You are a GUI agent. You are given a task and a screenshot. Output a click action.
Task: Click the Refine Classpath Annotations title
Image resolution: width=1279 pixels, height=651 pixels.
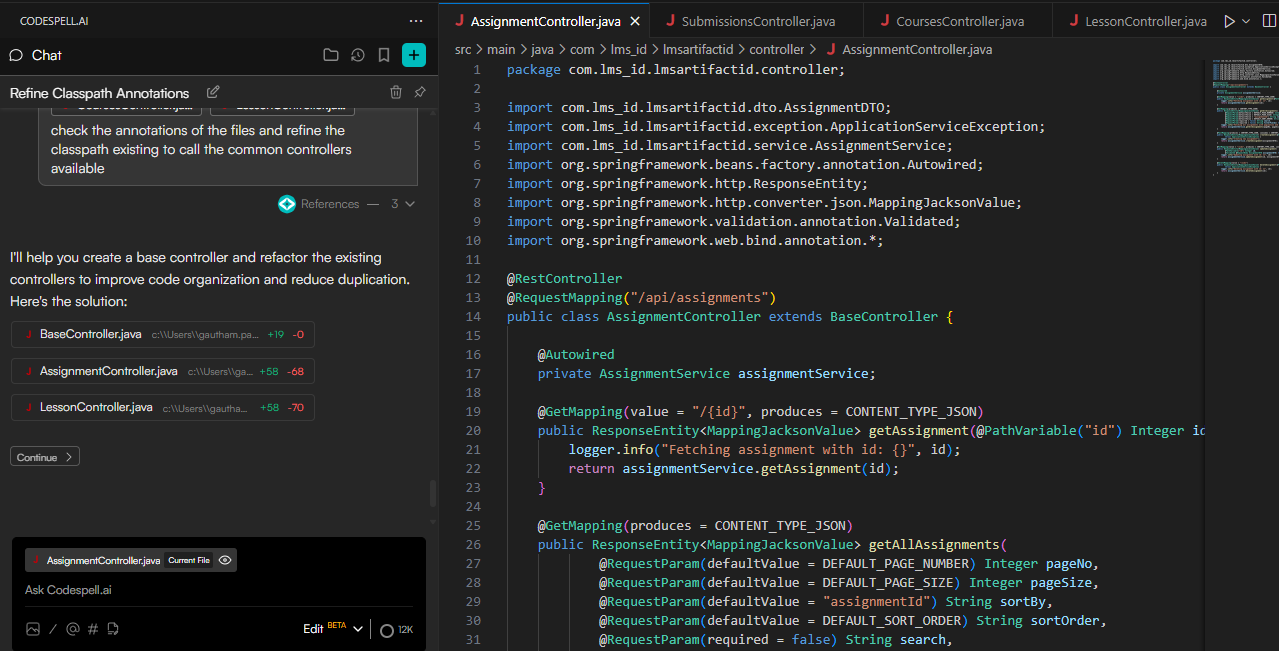tap(99, 92)
